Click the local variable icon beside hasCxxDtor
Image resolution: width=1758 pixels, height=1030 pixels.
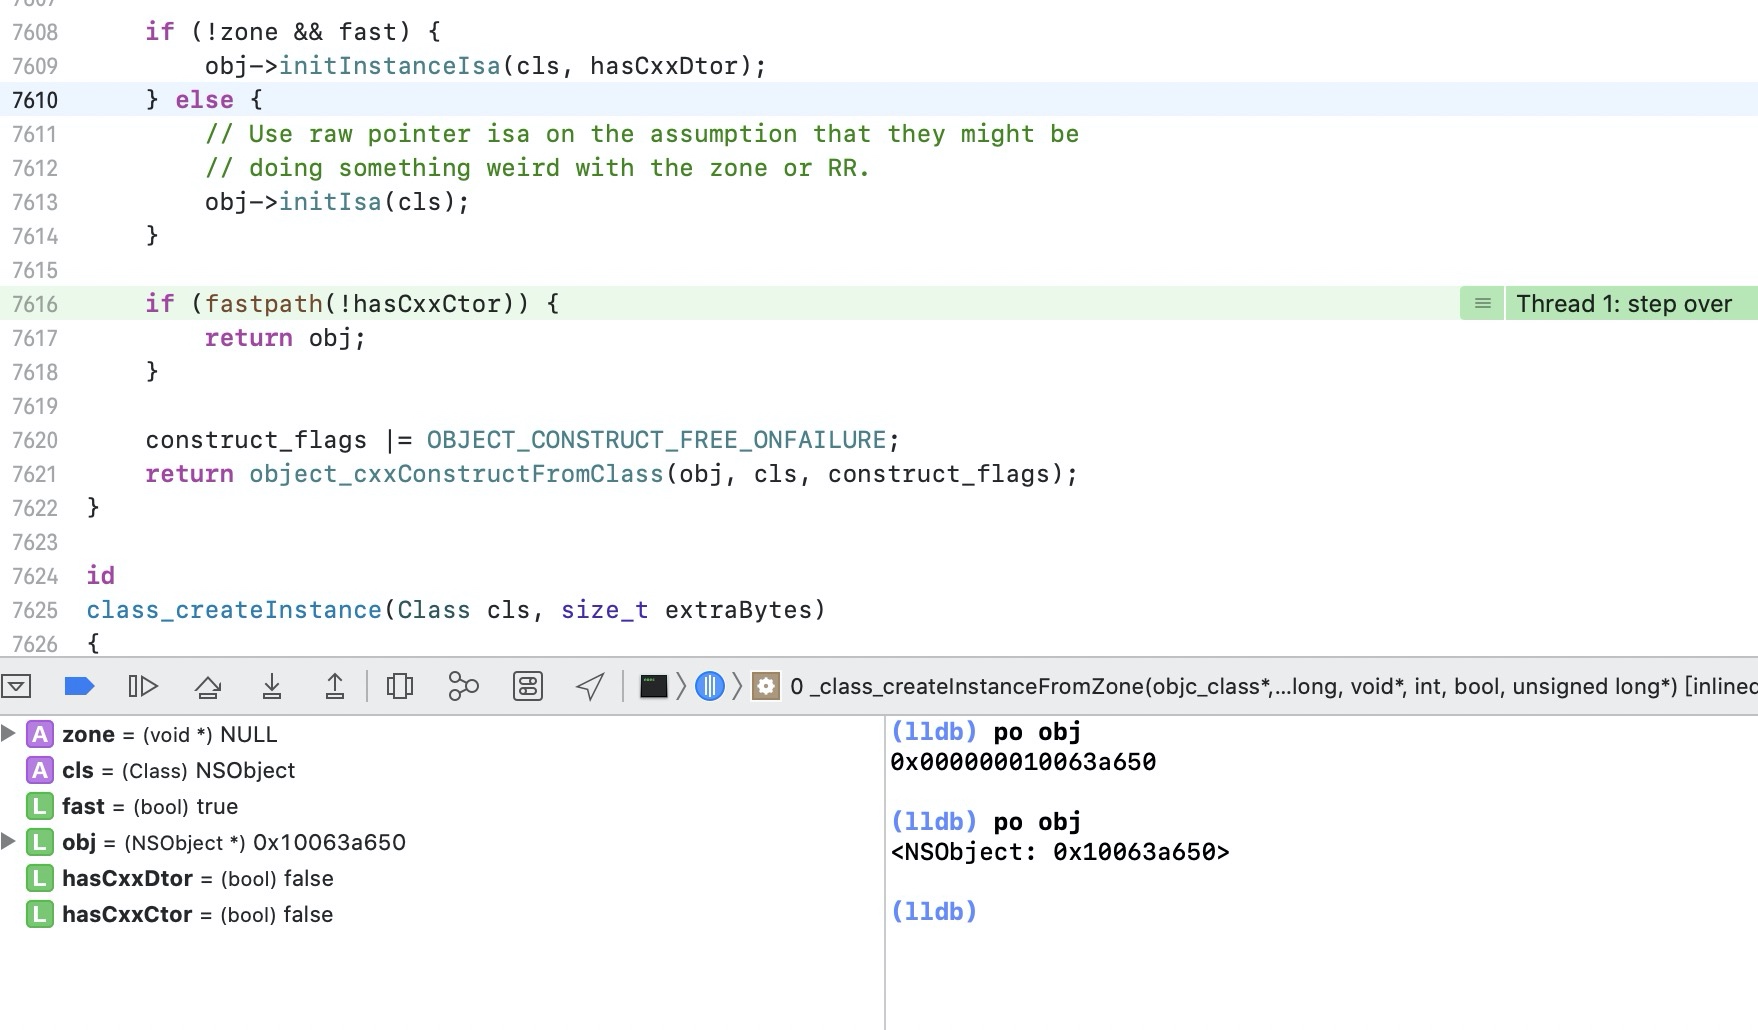tap(39, 878)
